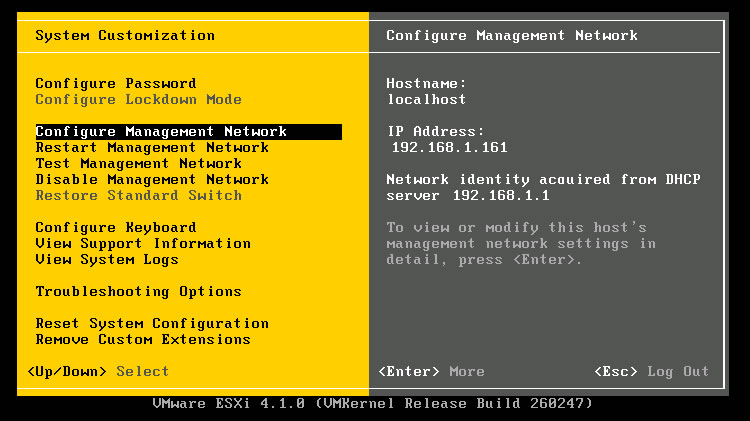Open View Support Information
The image size is (750, 421).
(x=143, y=244)
